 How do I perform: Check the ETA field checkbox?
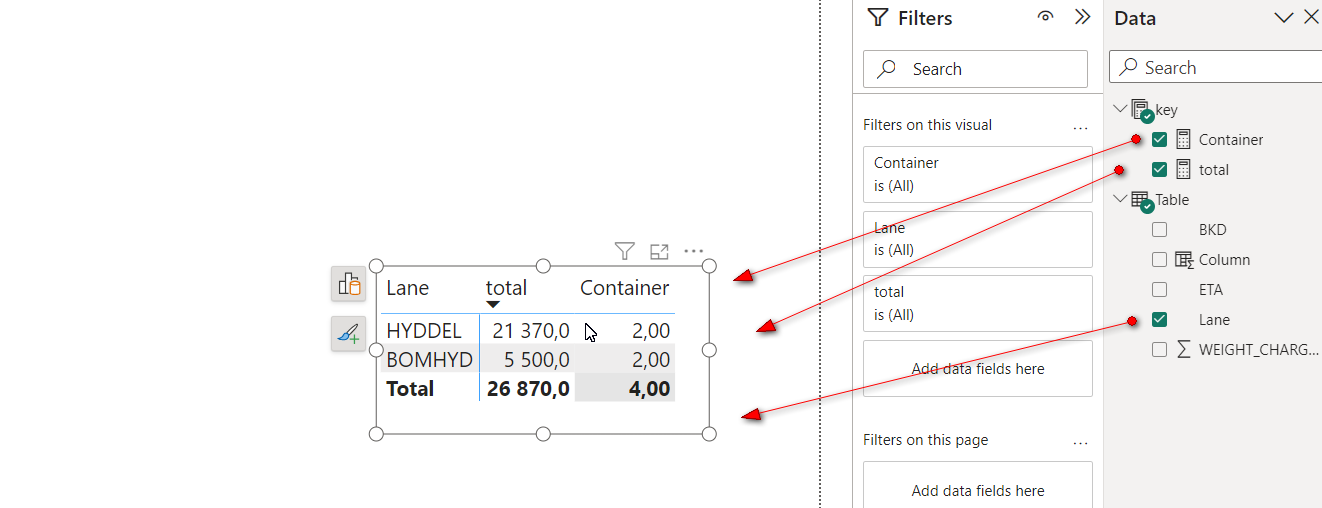(x=1159, y=289)
